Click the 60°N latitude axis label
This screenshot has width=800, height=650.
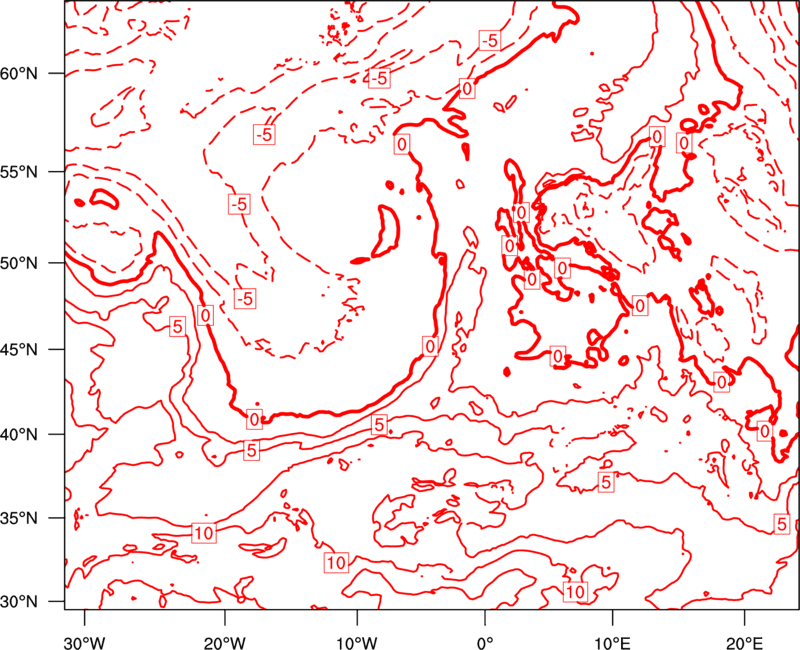[19, 73]
